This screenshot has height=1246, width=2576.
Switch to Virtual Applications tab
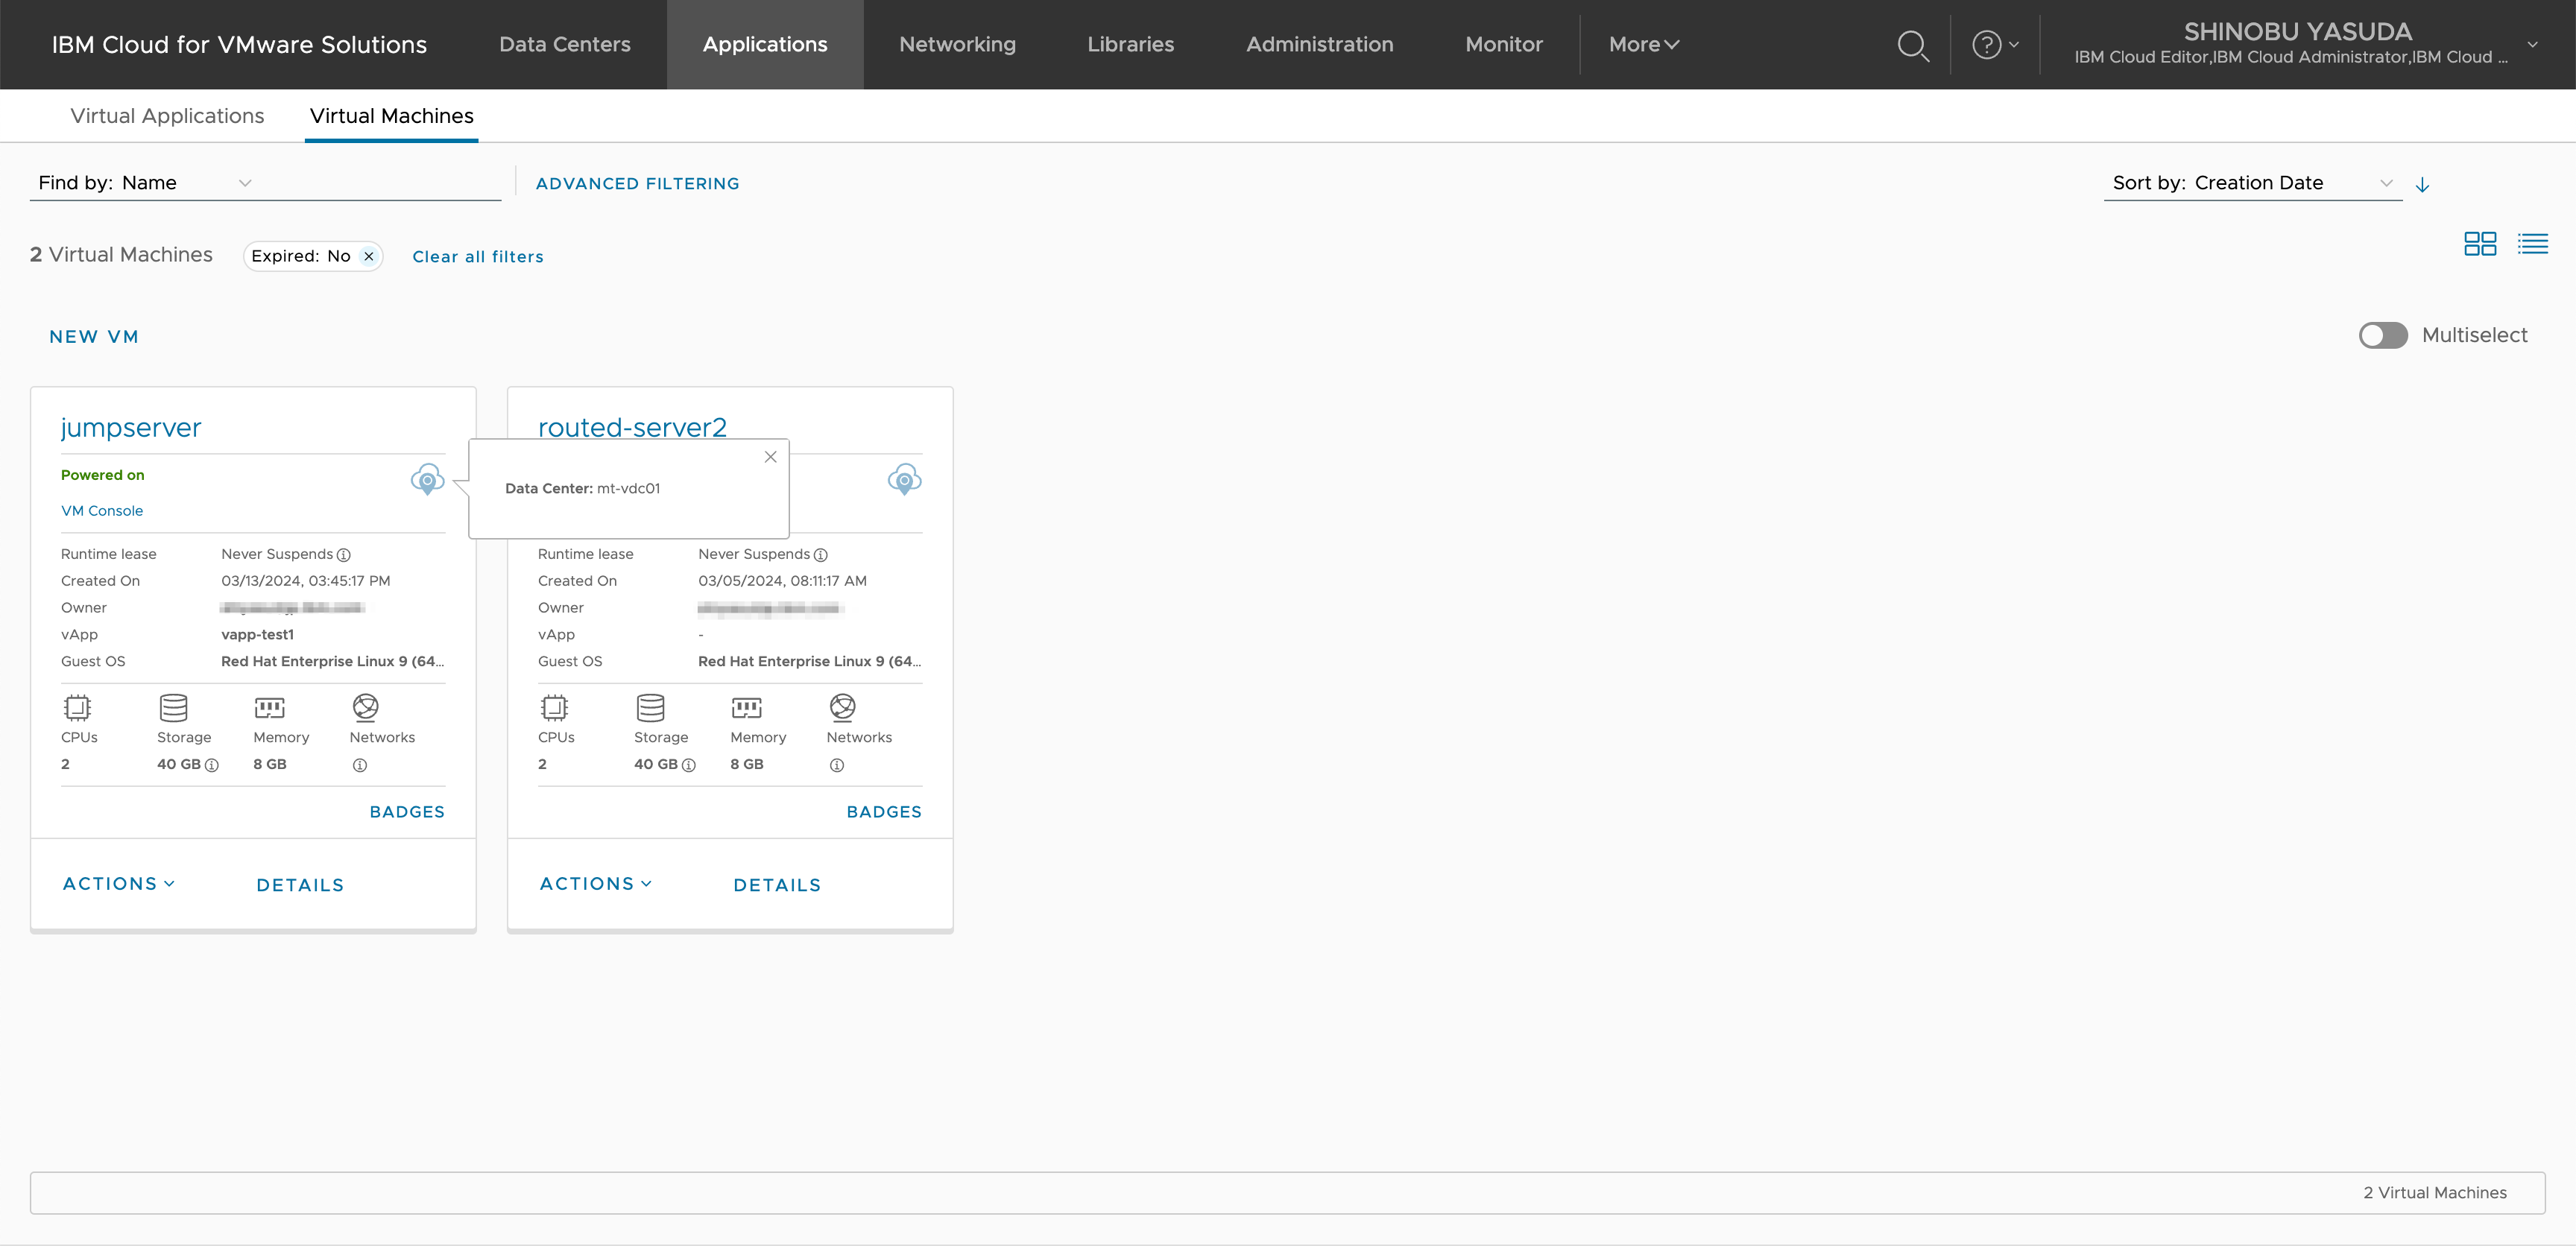coord(167,116)
